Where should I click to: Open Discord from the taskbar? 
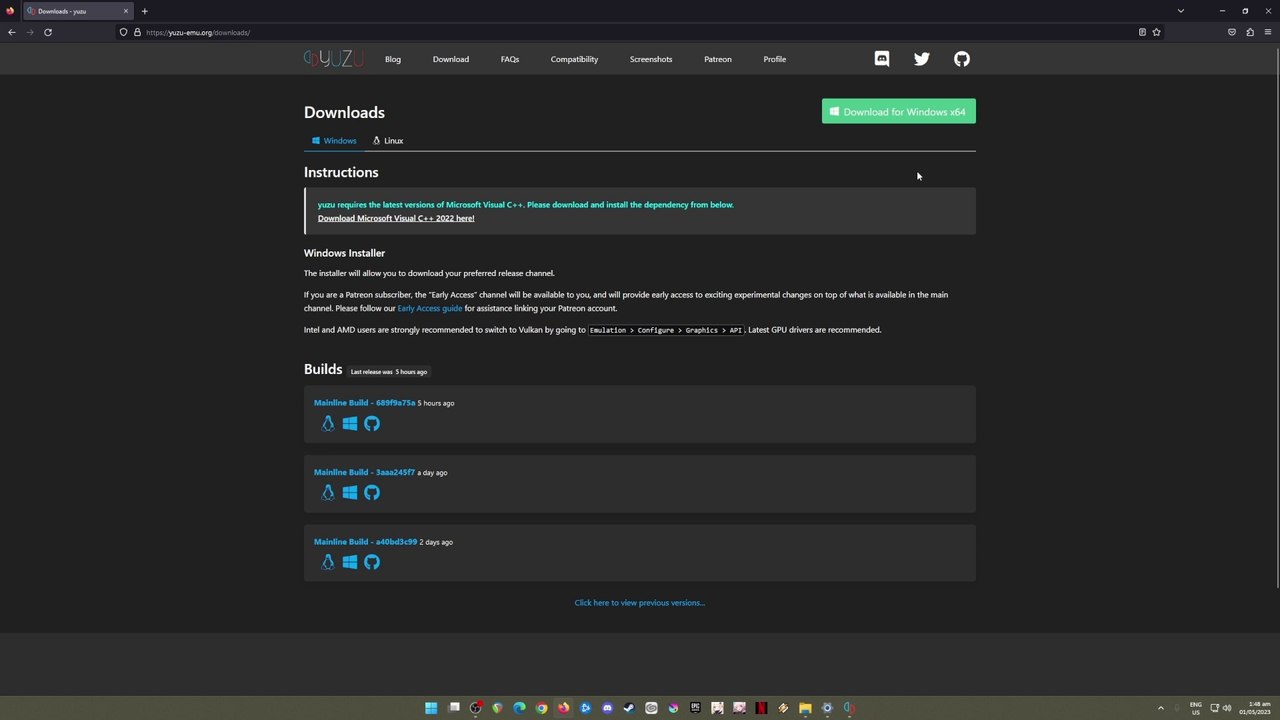click(x=607, y=708)
